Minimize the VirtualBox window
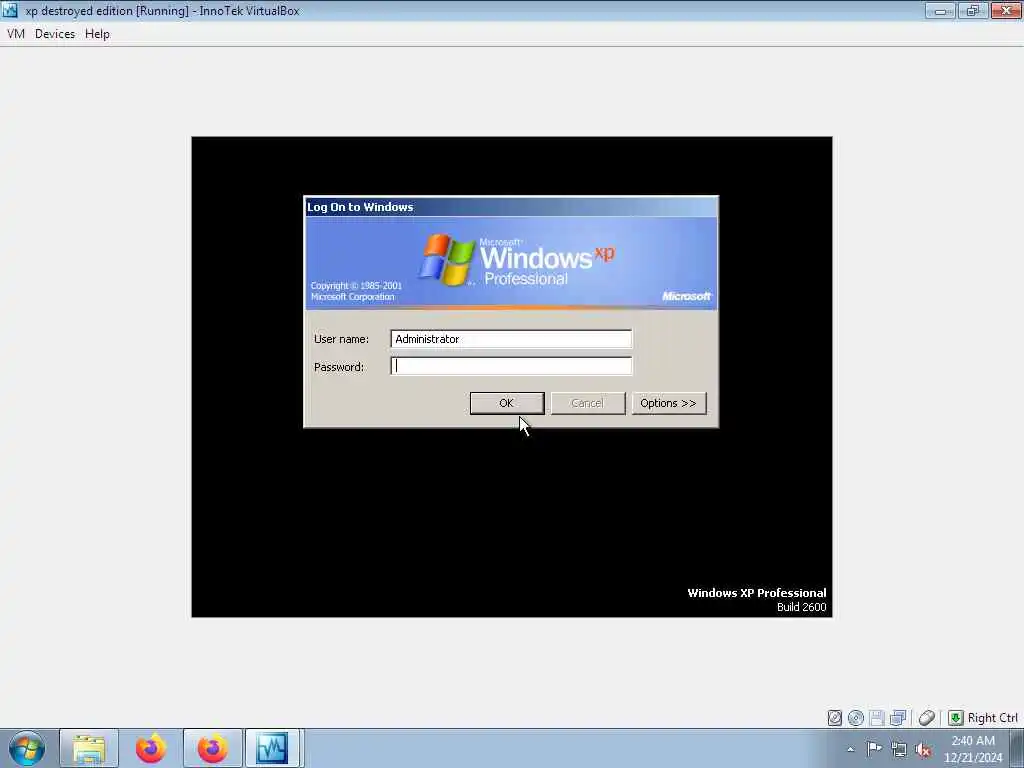The width and height of the screenshot is (1024, 768). (x=940, y=10)
